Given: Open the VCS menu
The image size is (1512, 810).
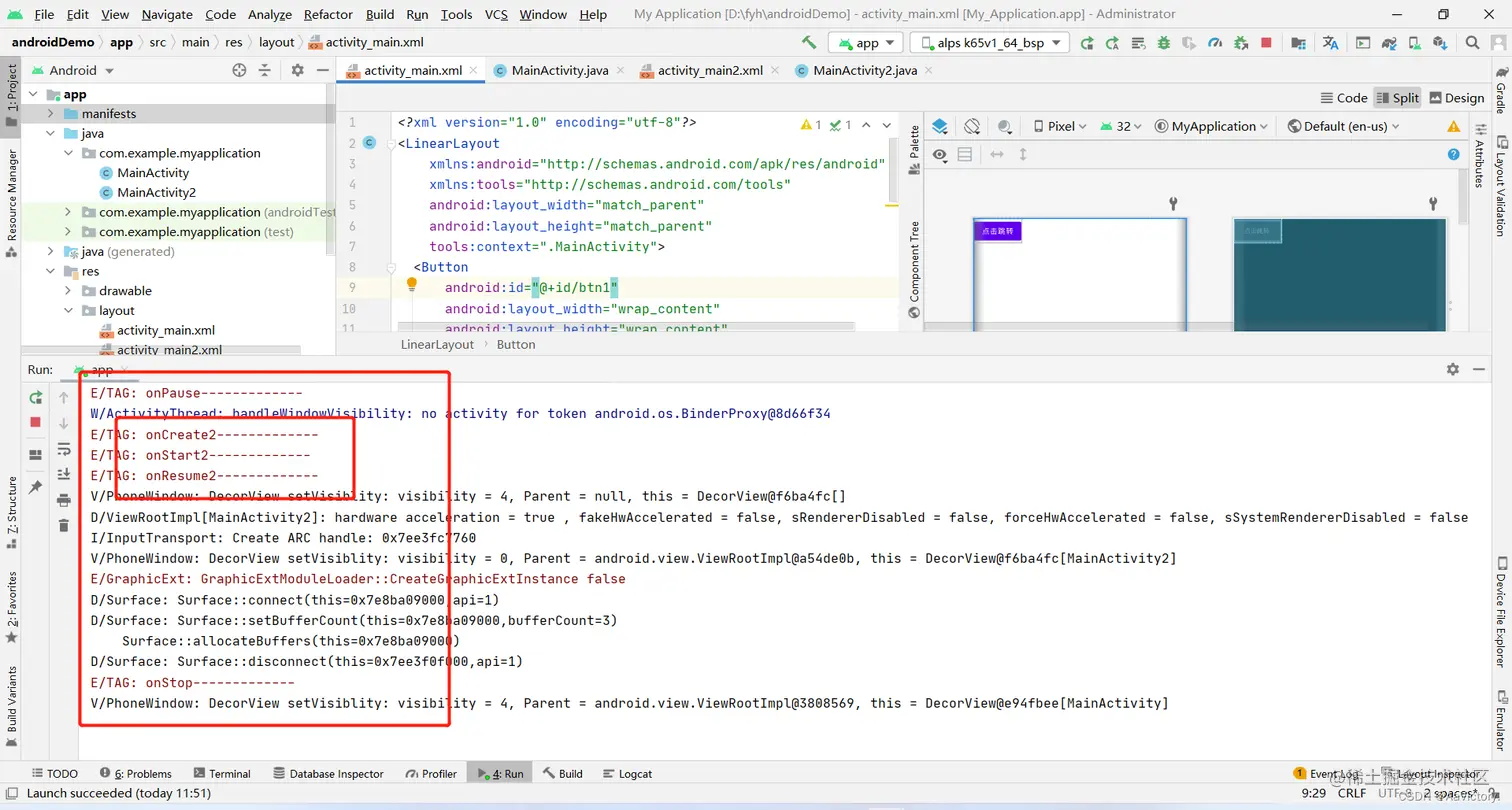Looking at the screenshot, I should pos(496,14).
